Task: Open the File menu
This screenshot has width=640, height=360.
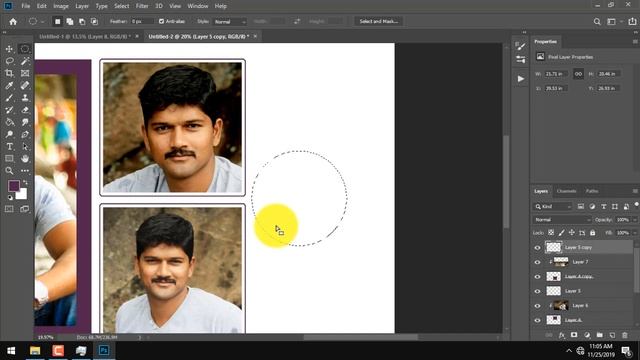Action: pyautogui.click(x=26, y=6)
